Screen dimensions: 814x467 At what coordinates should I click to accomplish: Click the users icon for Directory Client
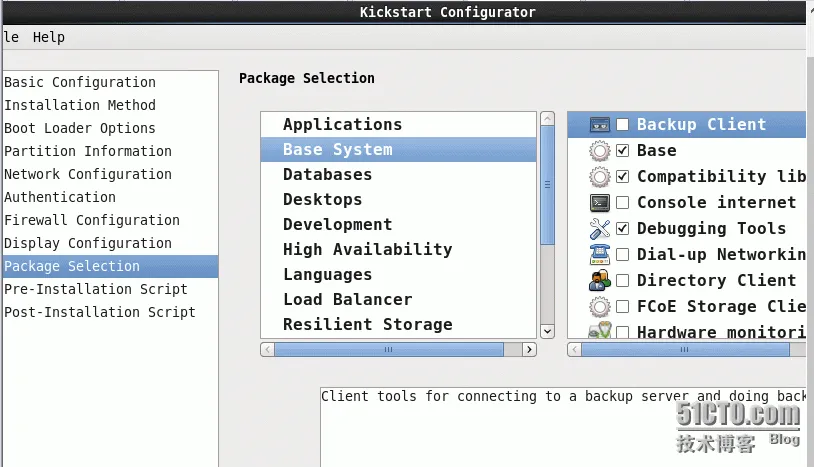coord(600,280)
